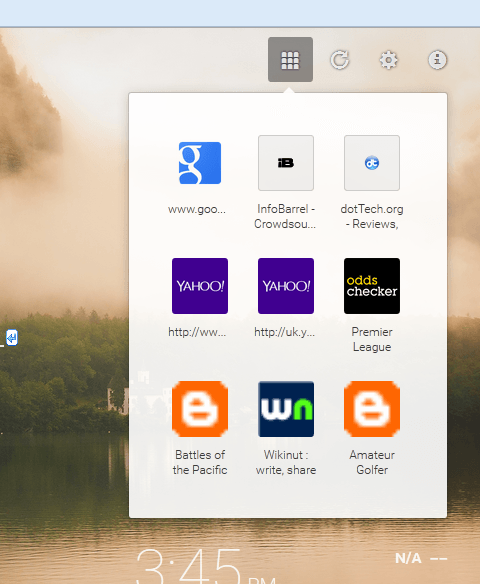Open the Blogger tile for Battles of the Pacific
This screenshot has height=584, width=480.
(x=200, y=409)
